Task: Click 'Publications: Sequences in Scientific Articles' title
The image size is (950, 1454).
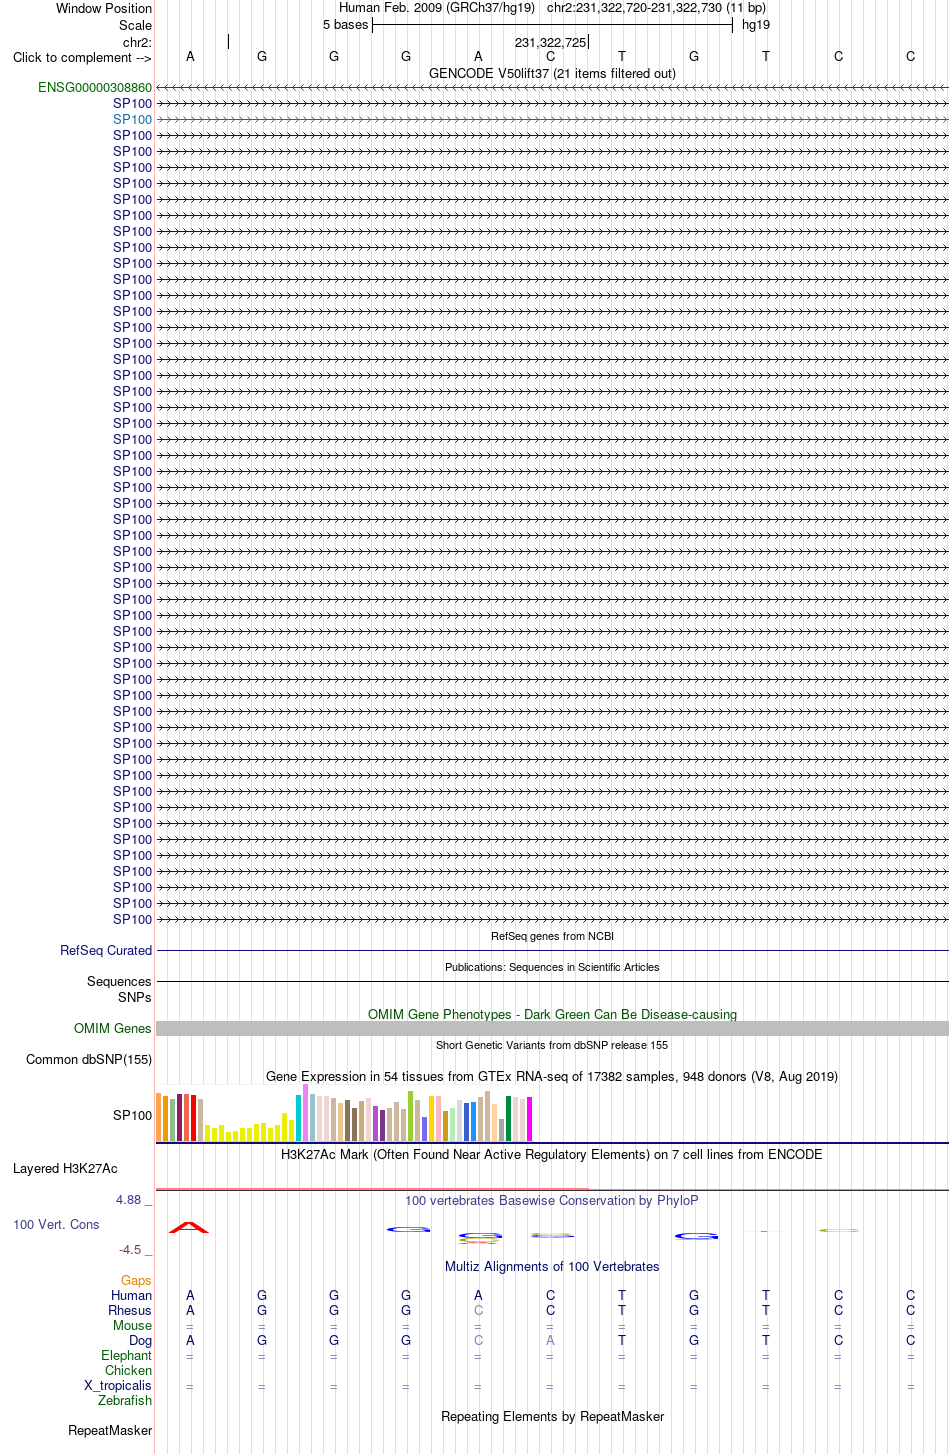Action: click(552, 968)
